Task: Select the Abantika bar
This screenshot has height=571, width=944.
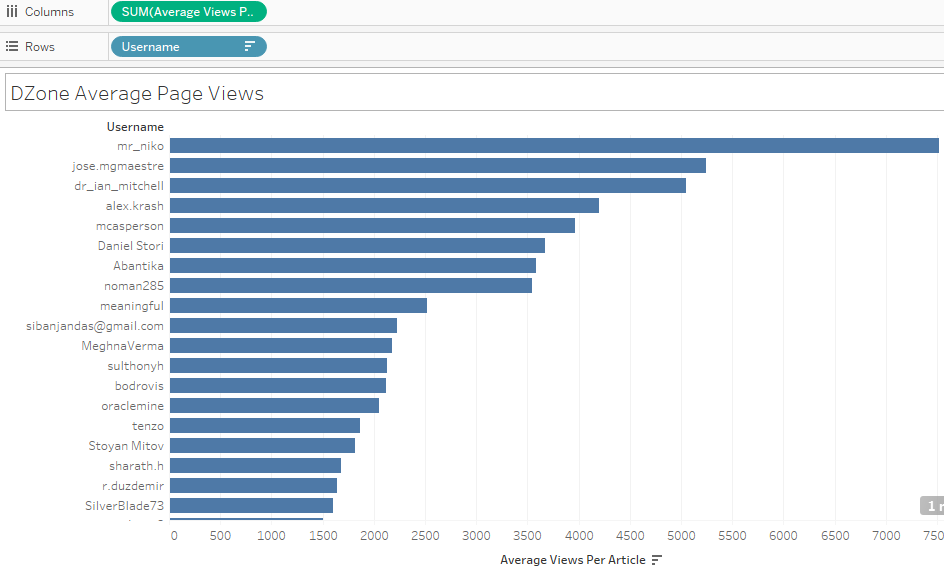Action: [x=353, y=265]
